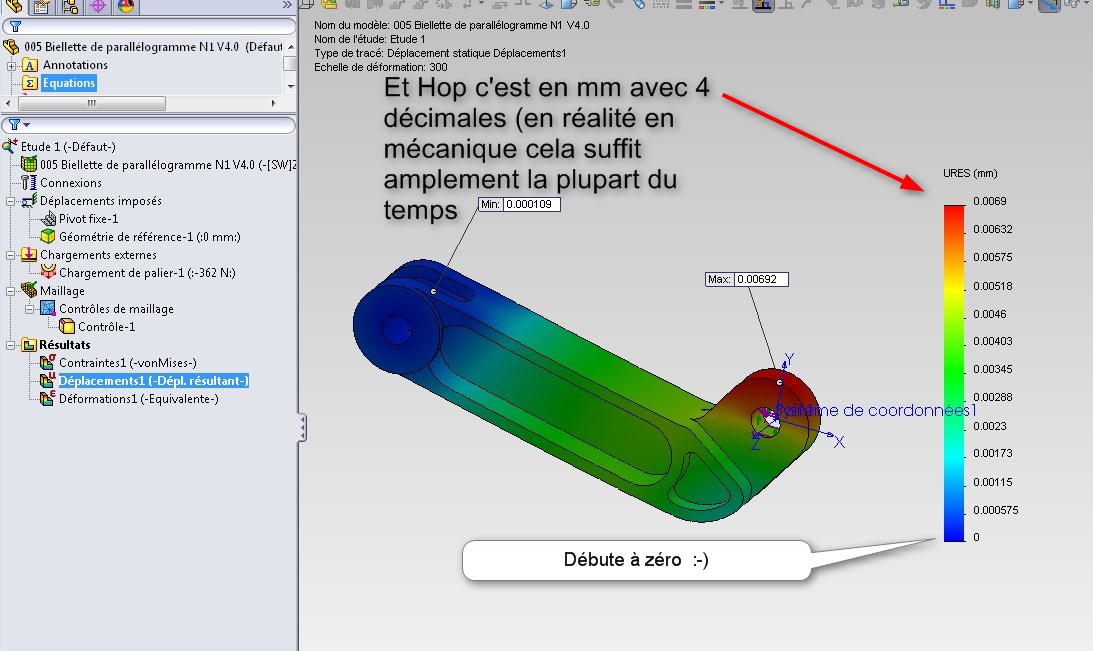Click the Contraintes1 stress plot icon
Viewport: 1093px width, 651px height.
point(48,362)
